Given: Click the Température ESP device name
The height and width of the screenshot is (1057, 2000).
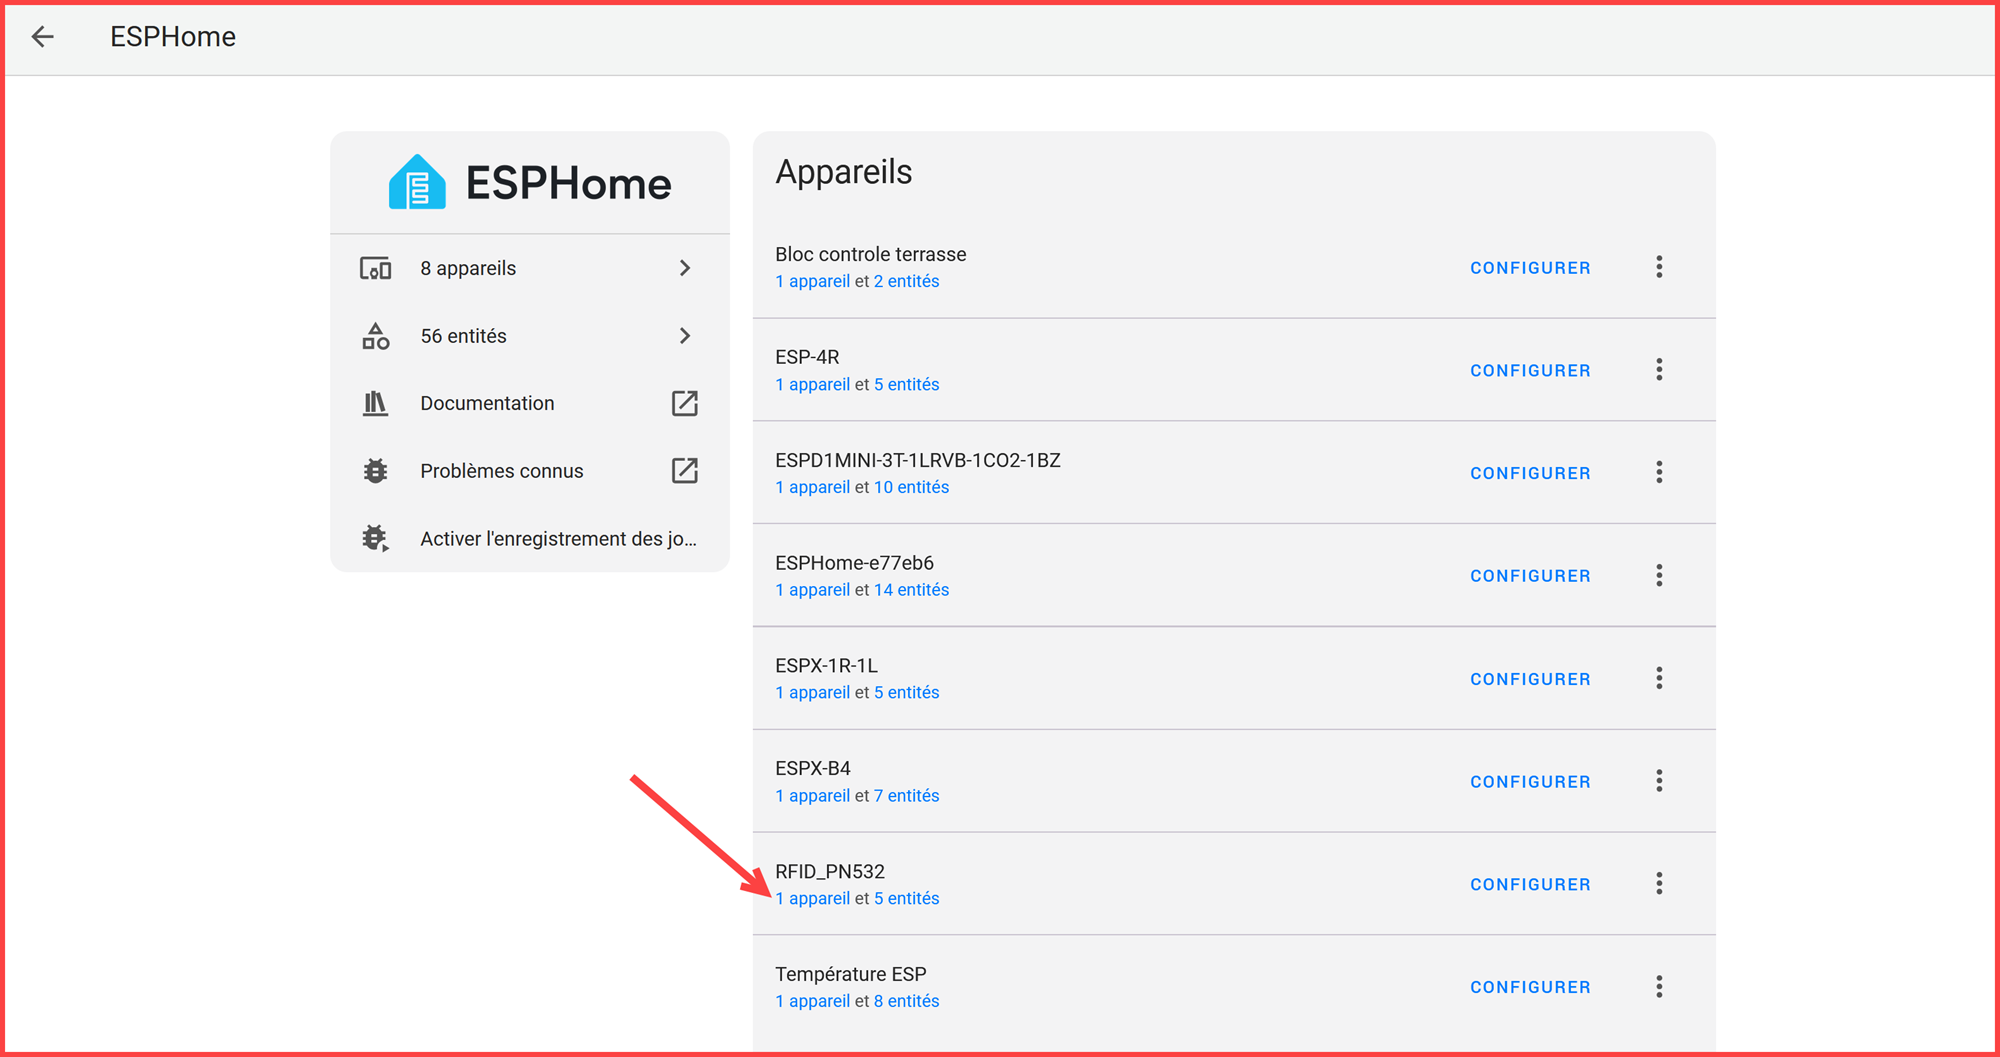Looking at the screenshot, I should (851, 974).
